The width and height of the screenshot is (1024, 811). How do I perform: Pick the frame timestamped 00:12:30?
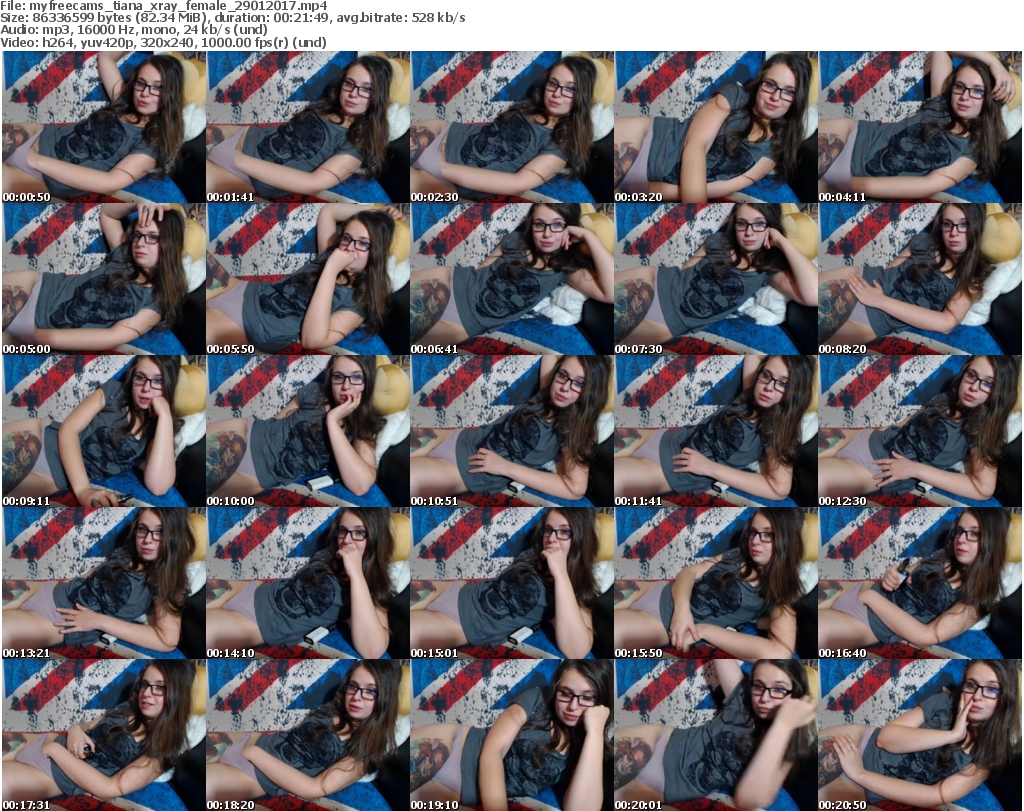point(920,432)
